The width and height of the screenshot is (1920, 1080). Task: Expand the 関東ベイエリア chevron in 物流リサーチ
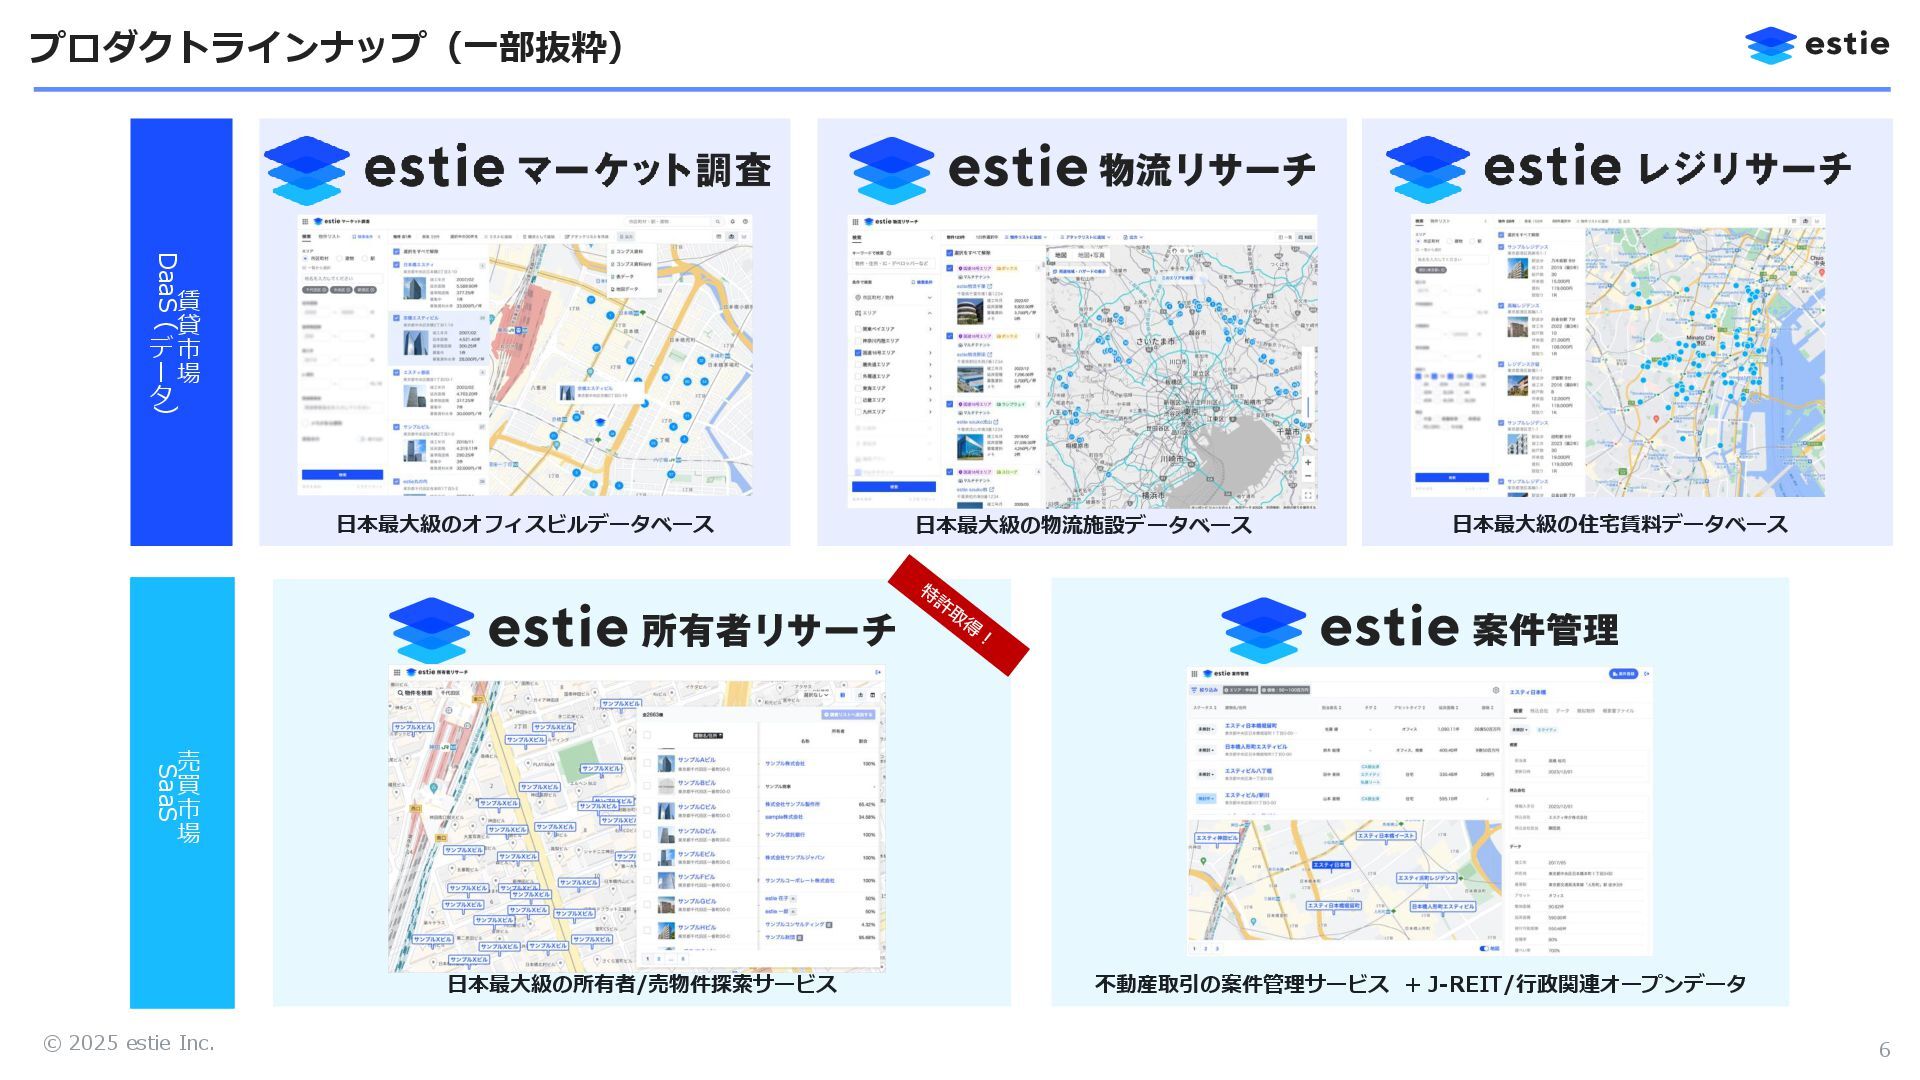tap(929, 329)
